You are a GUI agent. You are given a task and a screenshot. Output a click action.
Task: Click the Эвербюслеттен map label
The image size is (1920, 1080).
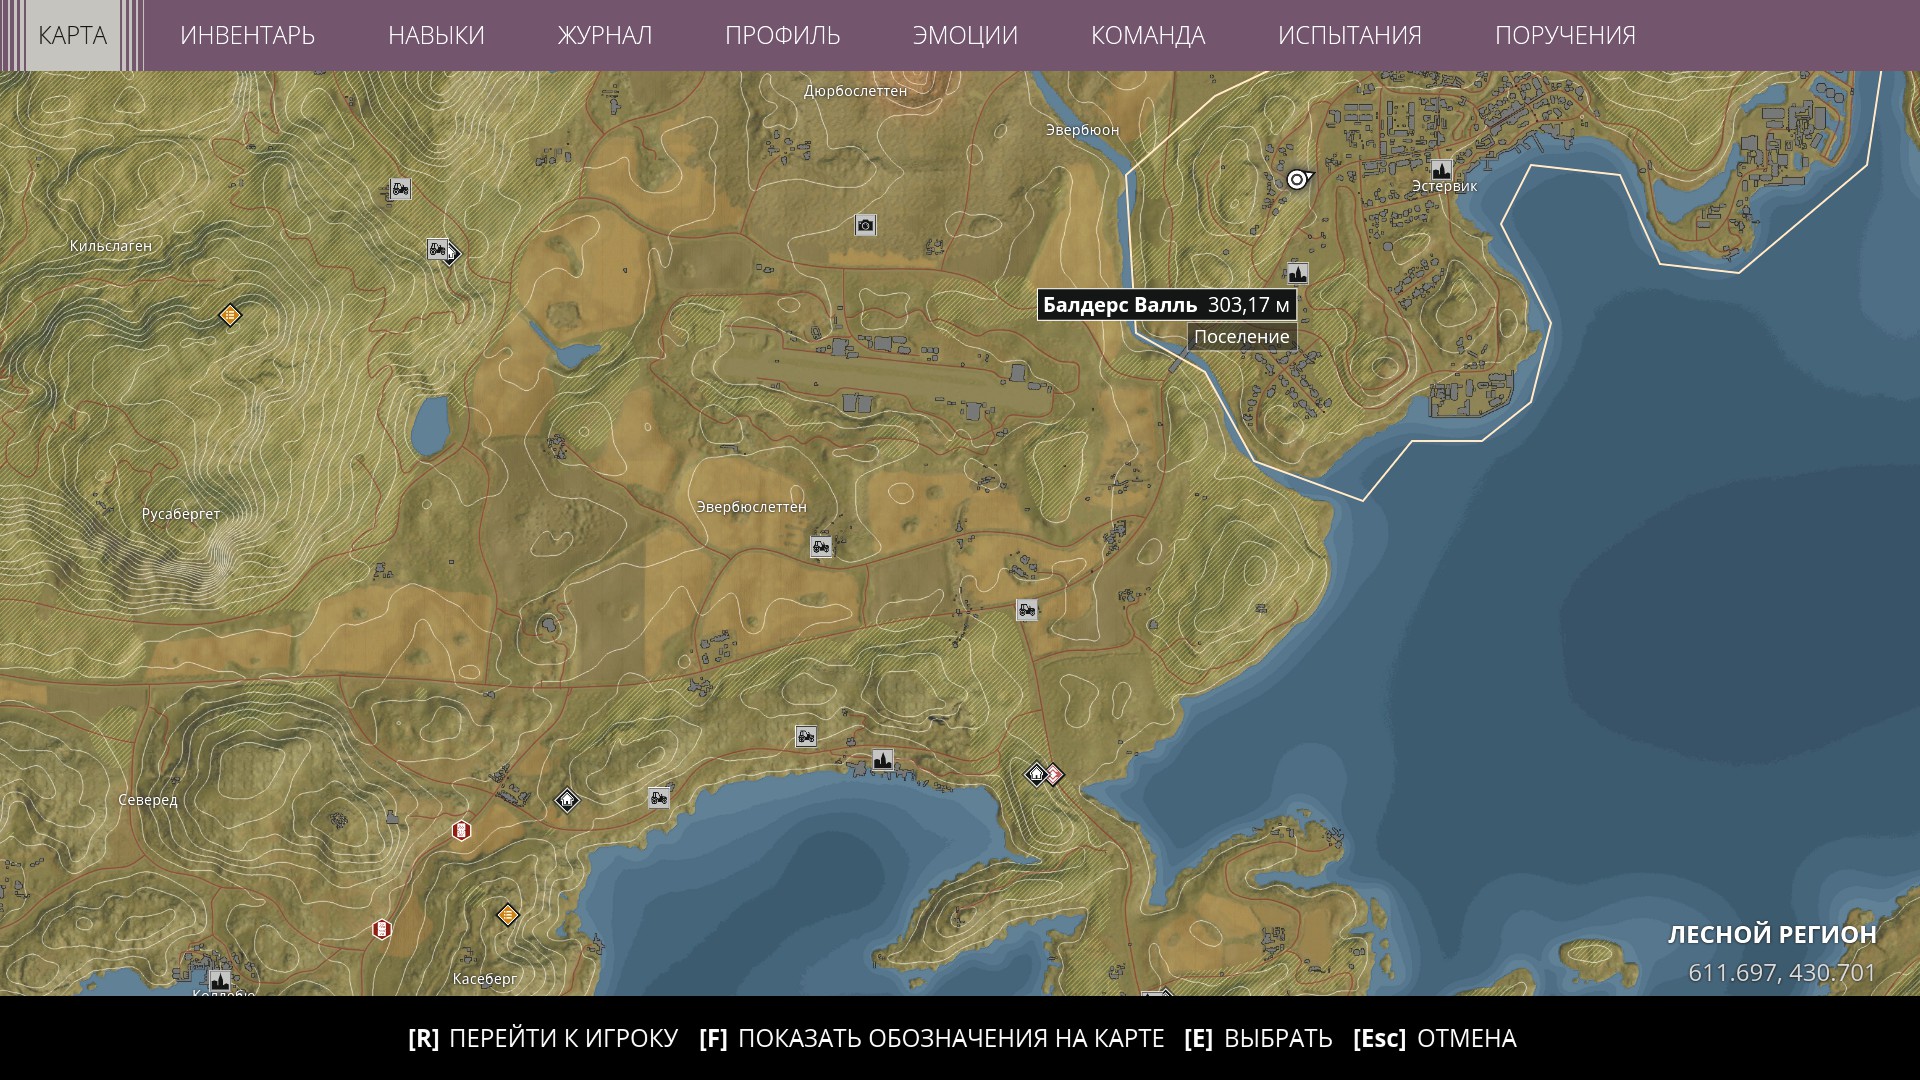[752, 507]
